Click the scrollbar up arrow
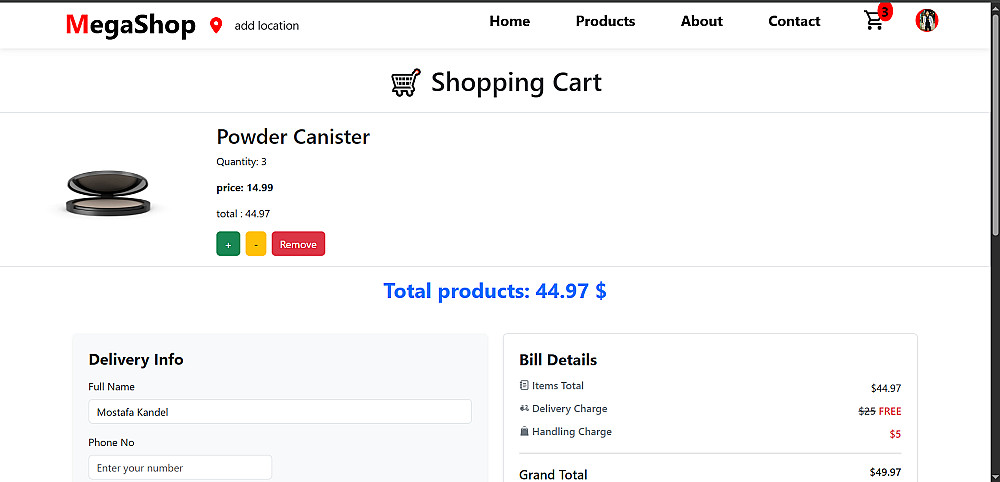1000x482 pixels. [993, 7]
